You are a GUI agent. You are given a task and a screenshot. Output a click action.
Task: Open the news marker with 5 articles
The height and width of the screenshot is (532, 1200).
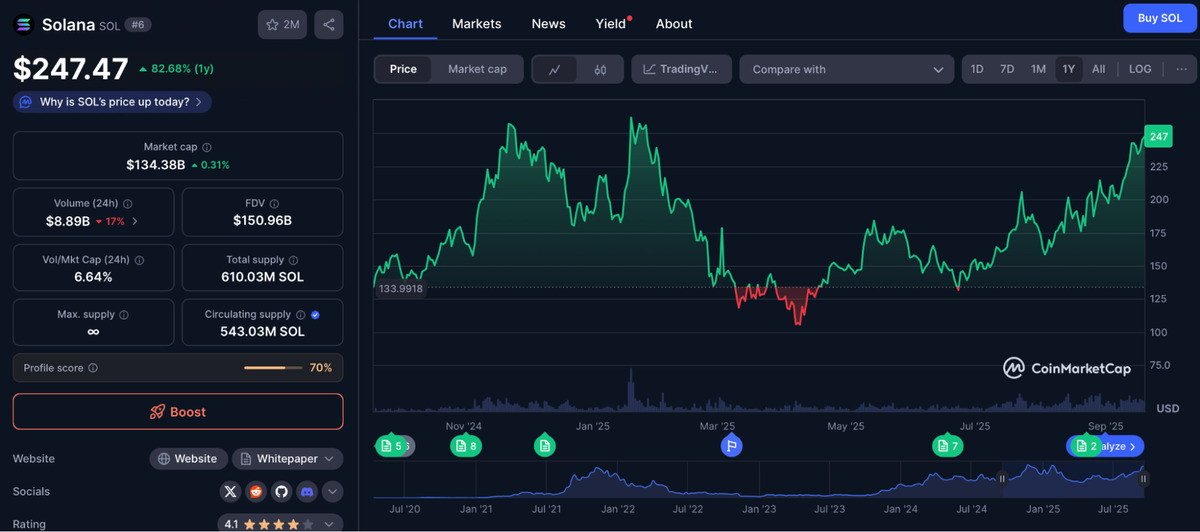391,446
